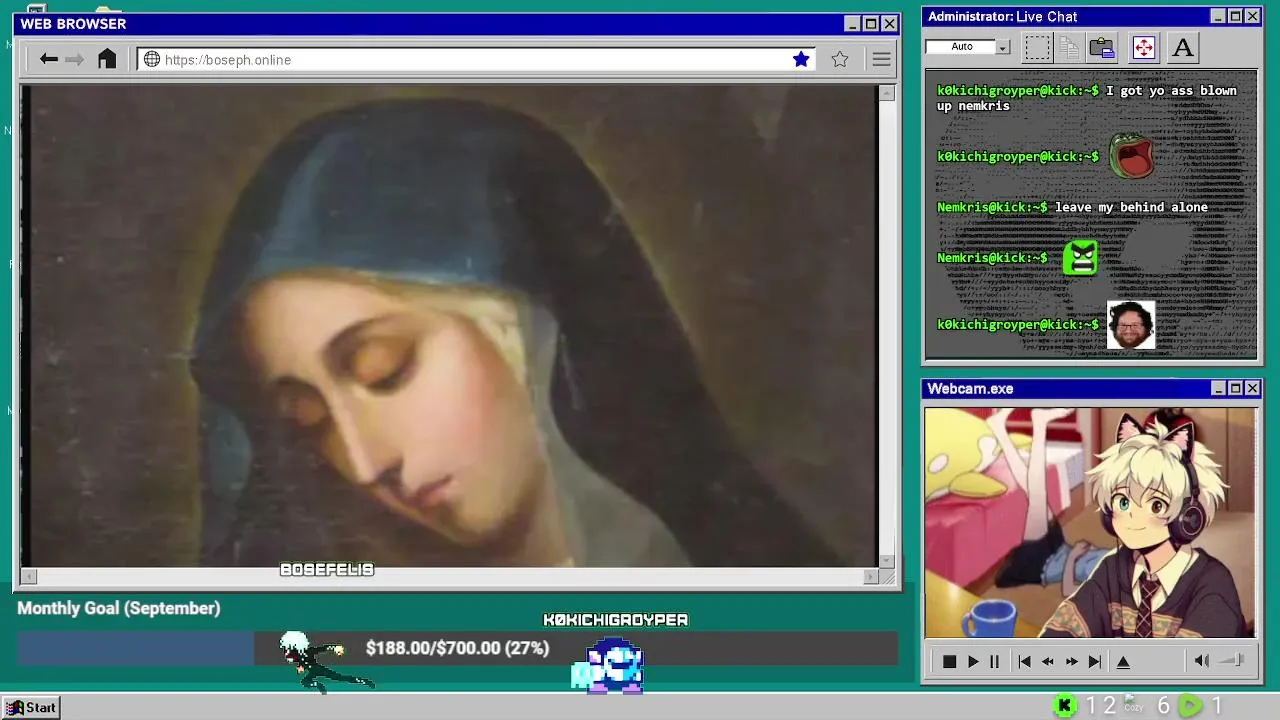Pause the Webcam.exe playback
Screen dimensions: 1280x720
tap(994, 661)
